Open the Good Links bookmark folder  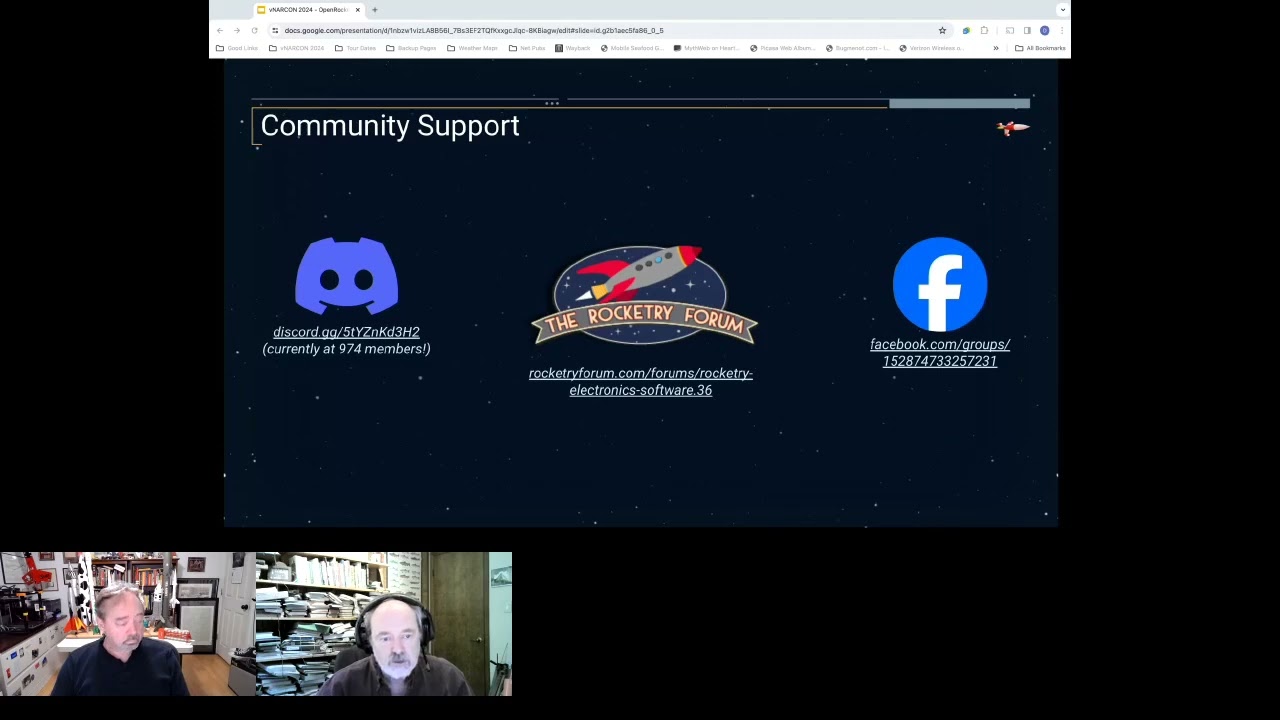point(237,48)
